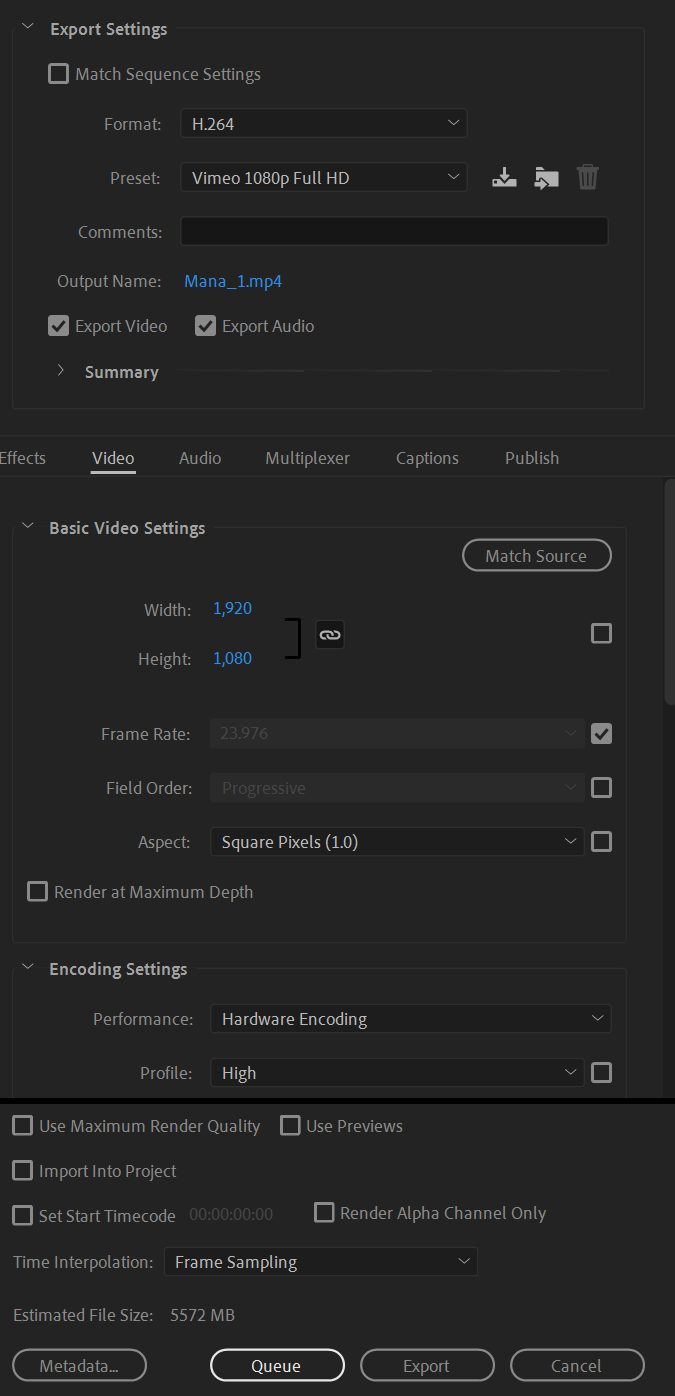This screenshot has height=1396, width=675.
Task: Enable Render Alpha Channel Only
Action: tap(324, 1212)
